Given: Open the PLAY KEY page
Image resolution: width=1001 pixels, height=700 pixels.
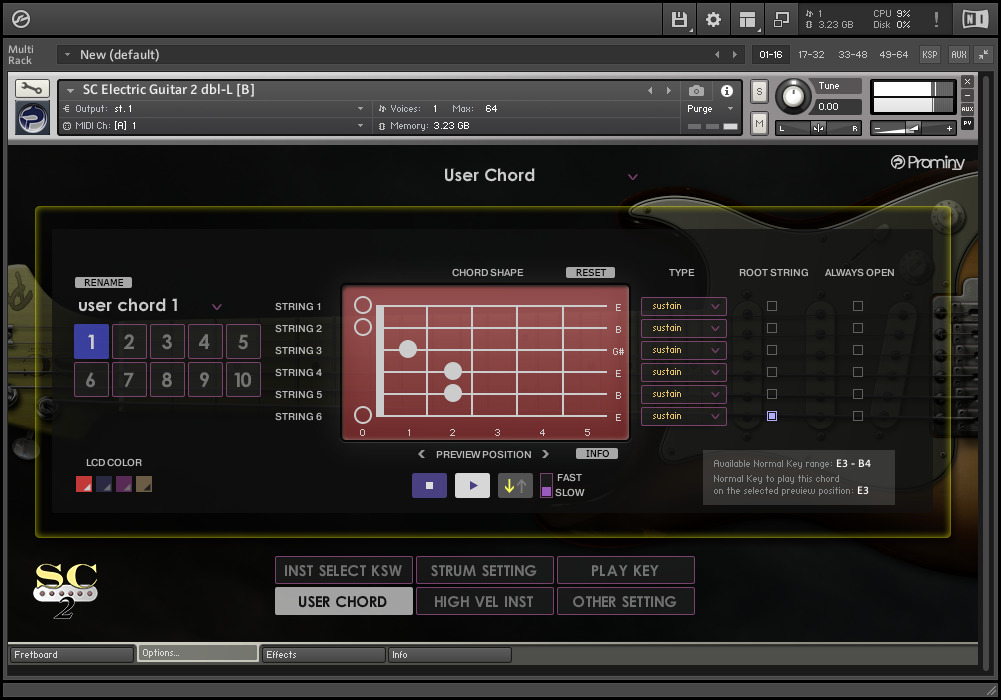Looking at the screenshot, I should click(626, 570).
